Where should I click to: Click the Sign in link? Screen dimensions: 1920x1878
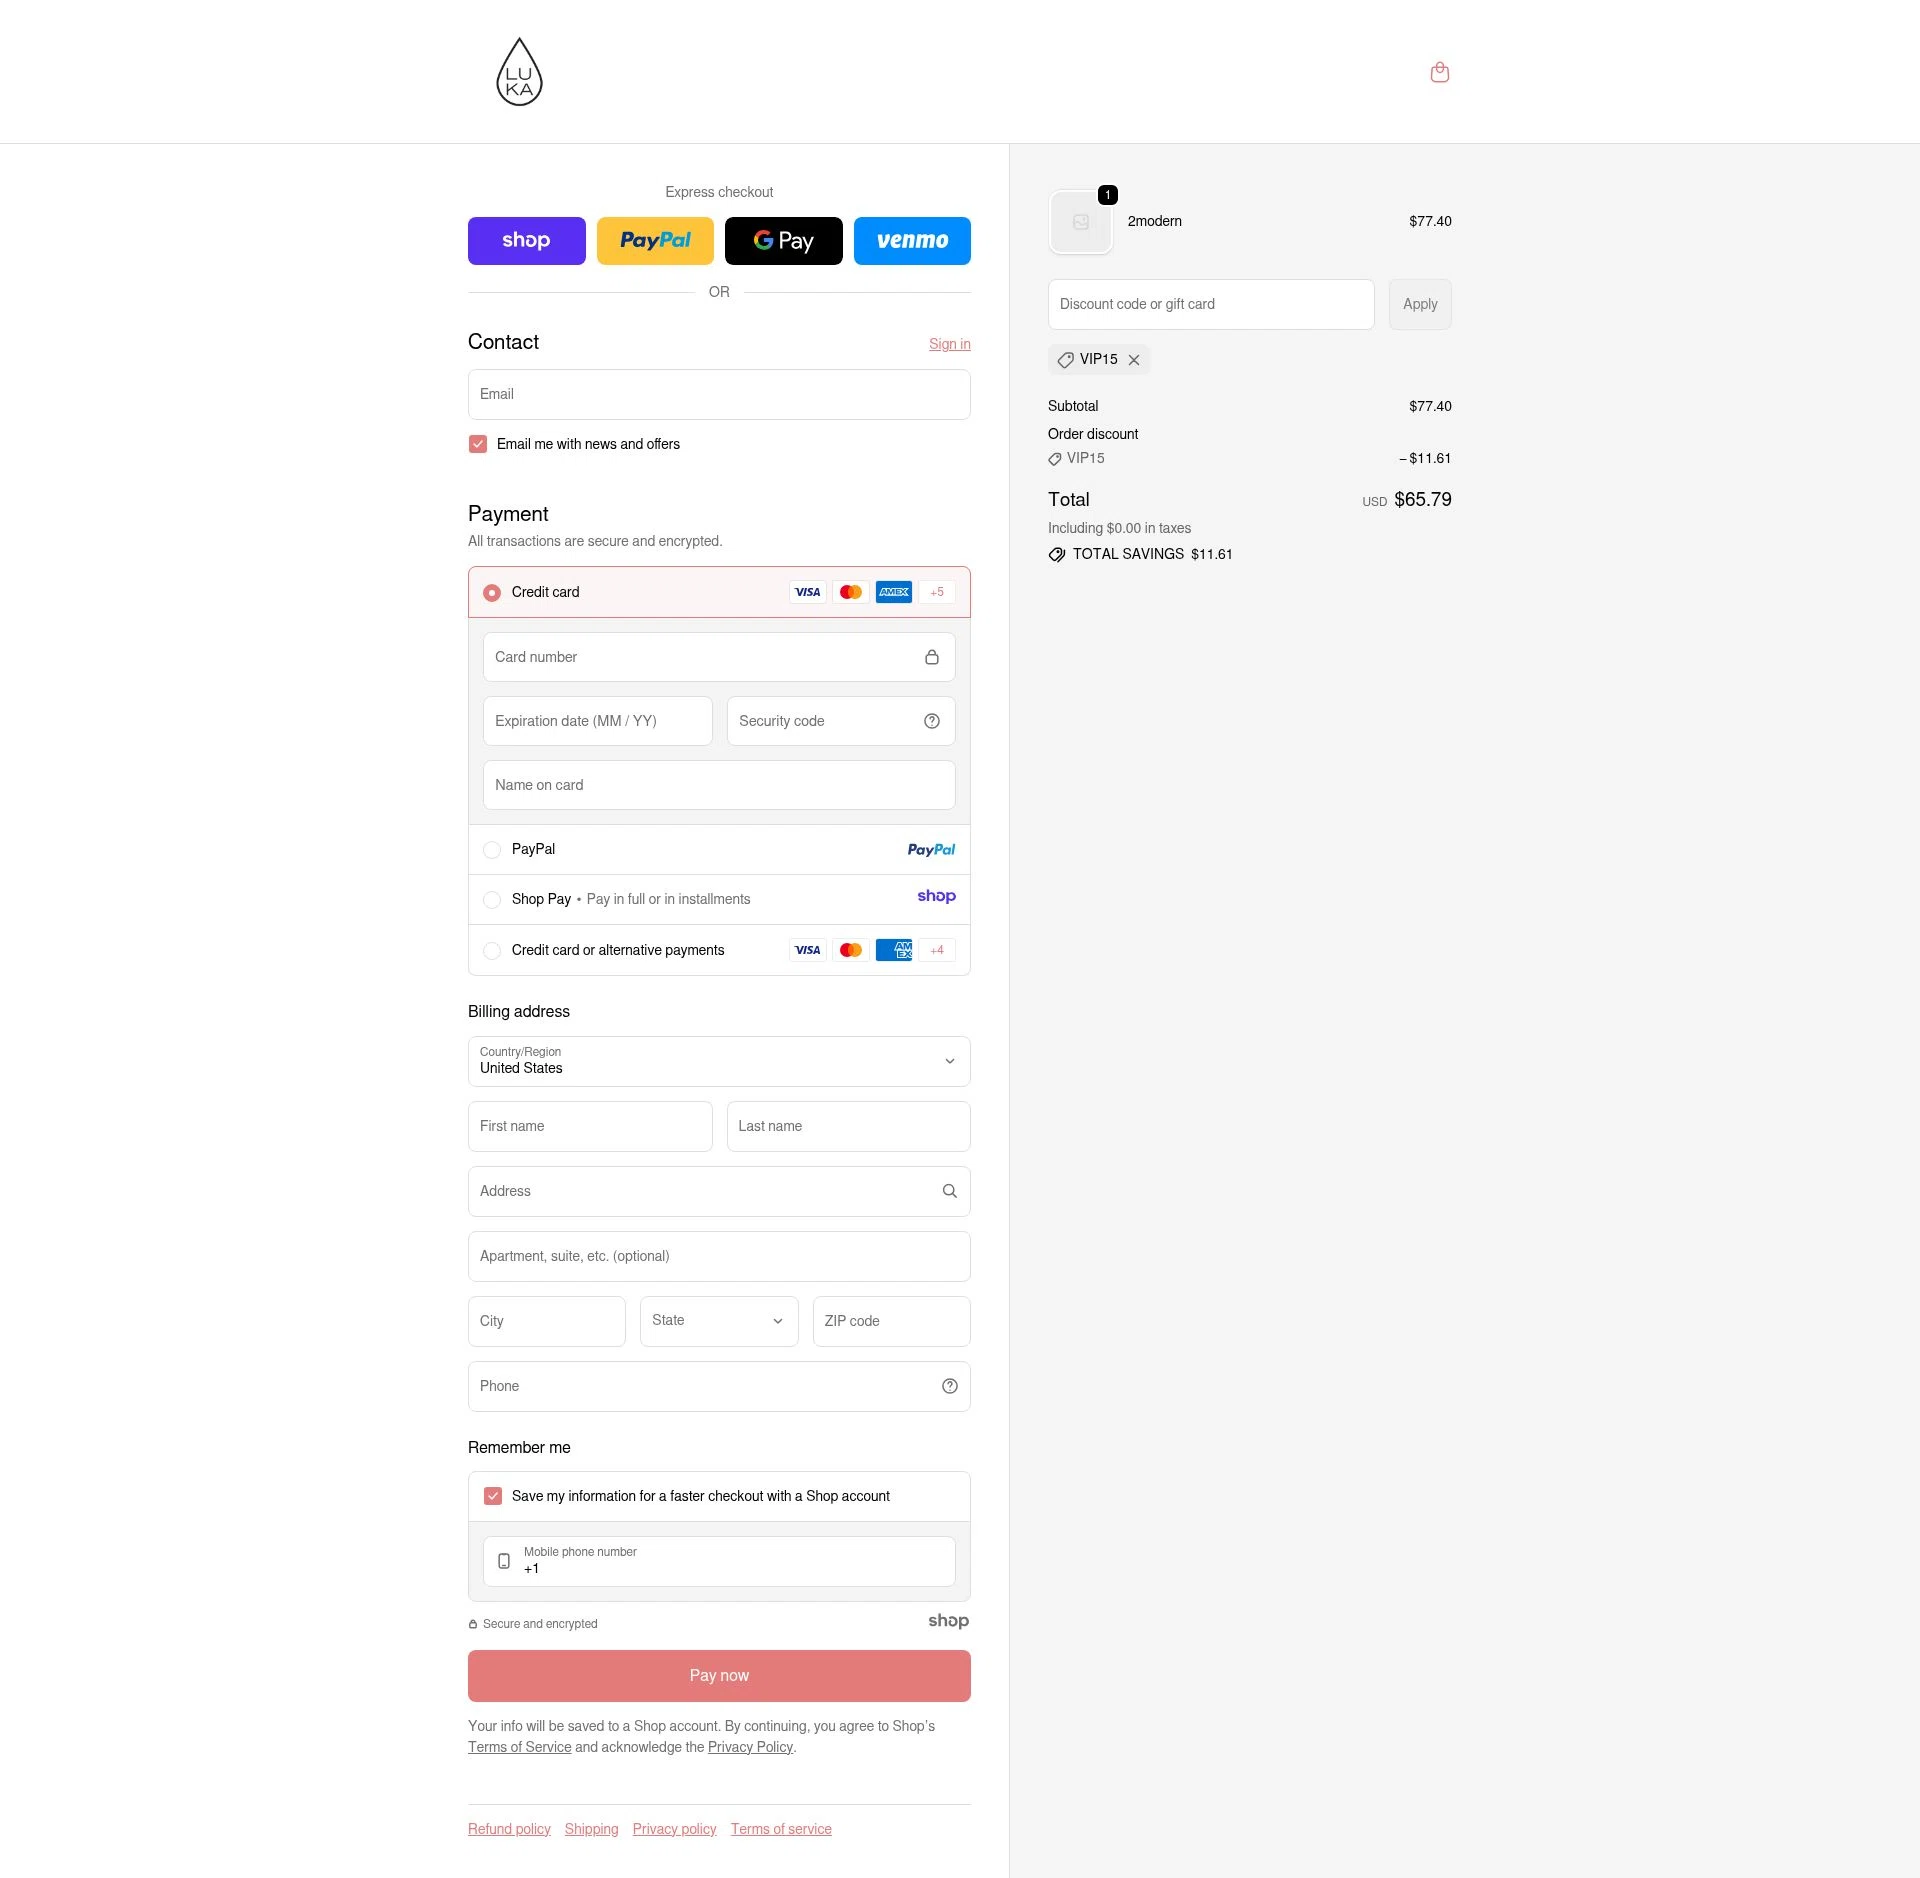coord(949,343)
